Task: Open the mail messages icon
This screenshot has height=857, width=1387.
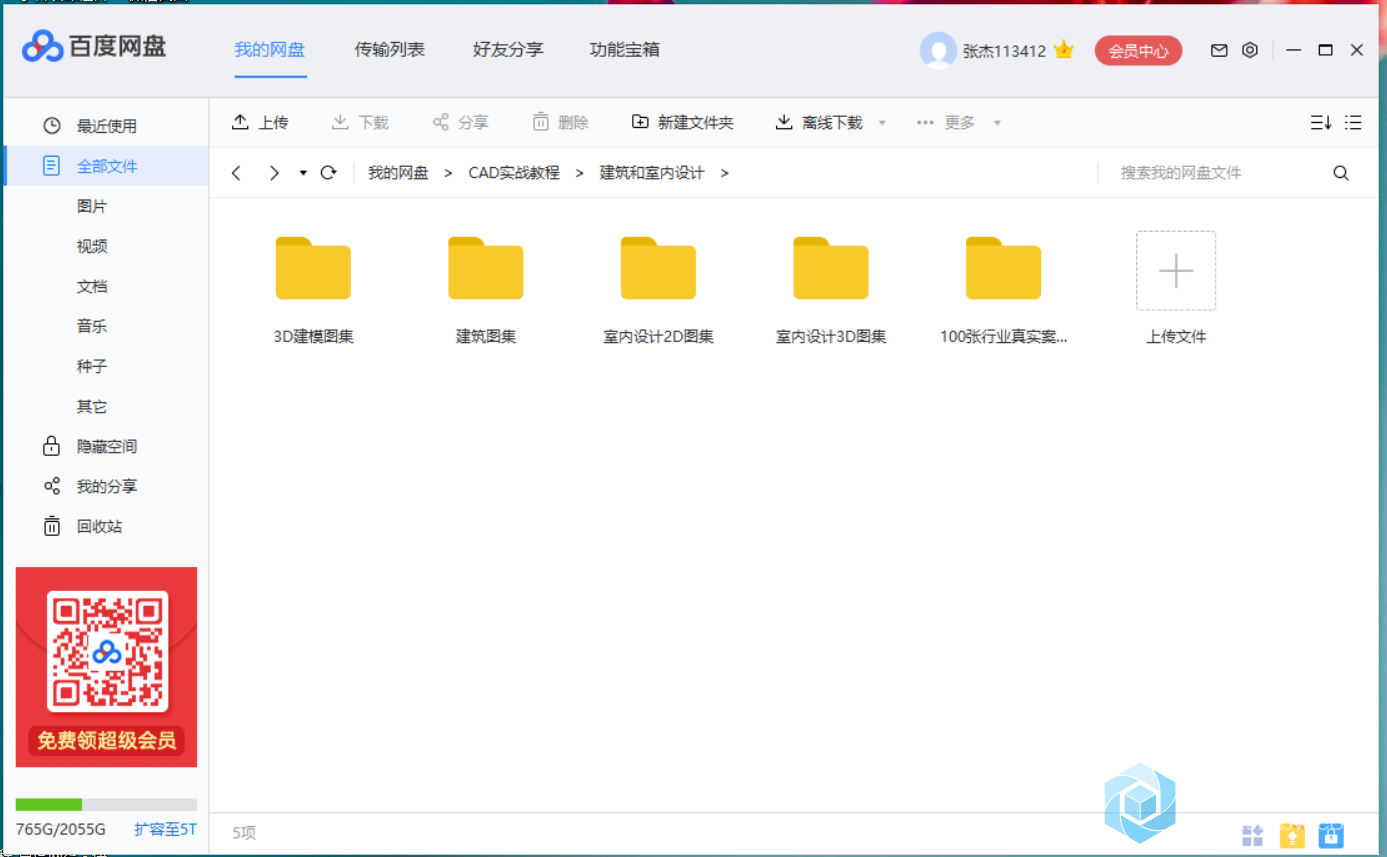Action: [x=1219, y=50]
